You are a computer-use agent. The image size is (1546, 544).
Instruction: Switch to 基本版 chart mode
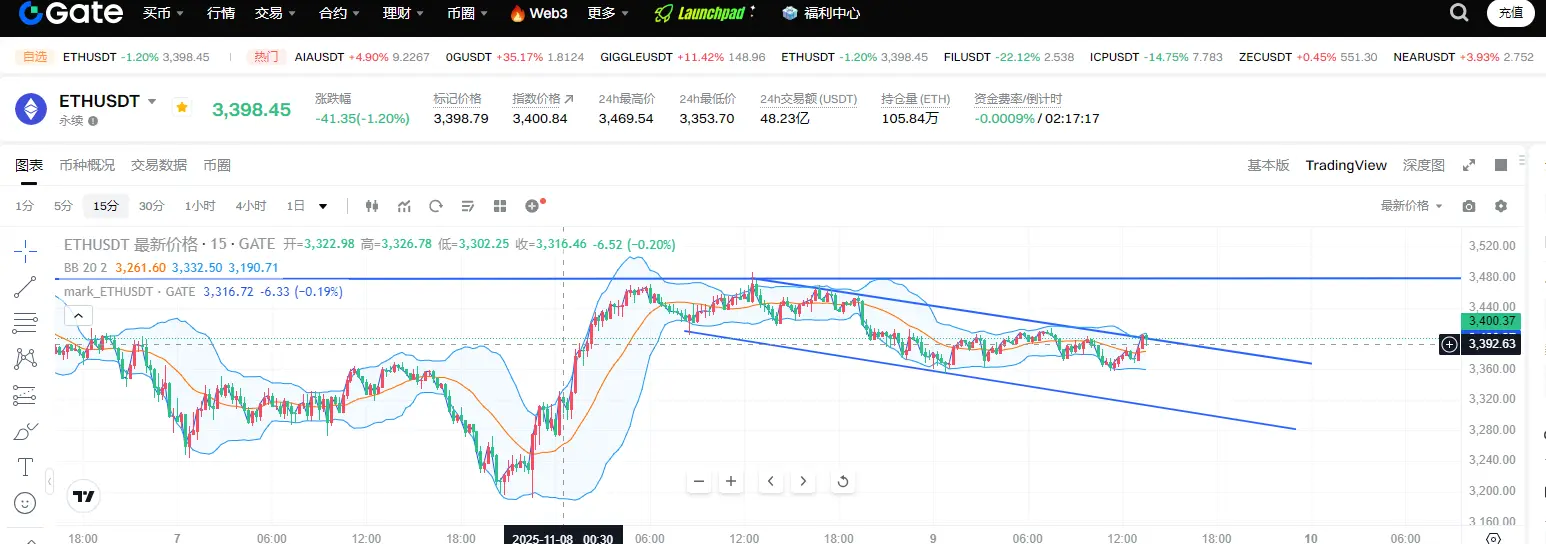tap(1268, 165)
